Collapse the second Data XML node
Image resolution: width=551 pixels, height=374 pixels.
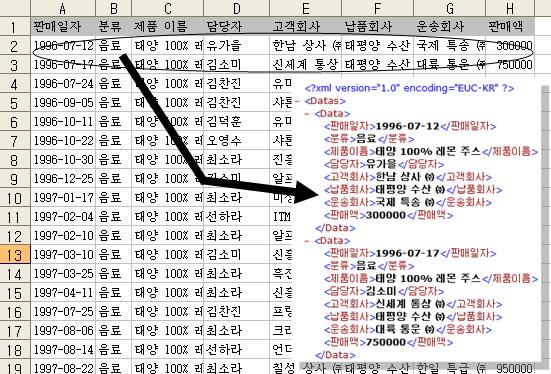(307, 241)
